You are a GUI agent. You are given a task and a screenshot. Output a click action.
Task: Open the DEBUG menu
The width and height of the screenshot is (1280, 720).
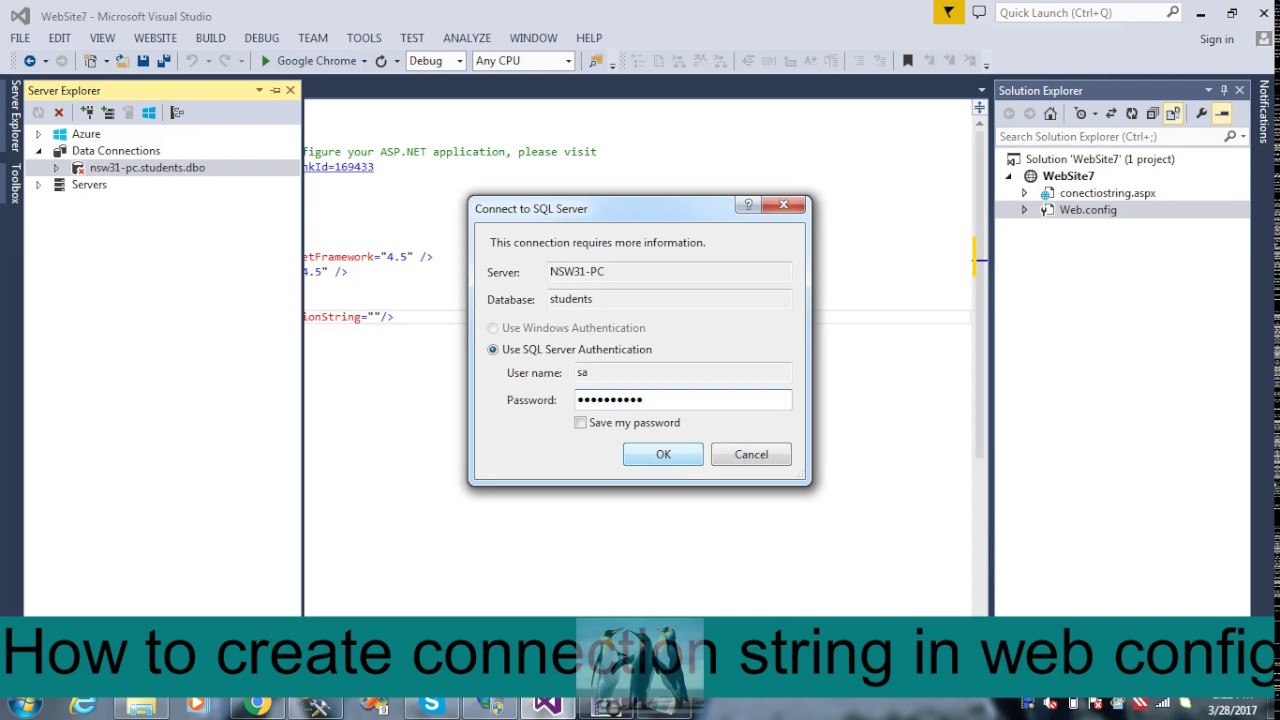click(262, 38)
